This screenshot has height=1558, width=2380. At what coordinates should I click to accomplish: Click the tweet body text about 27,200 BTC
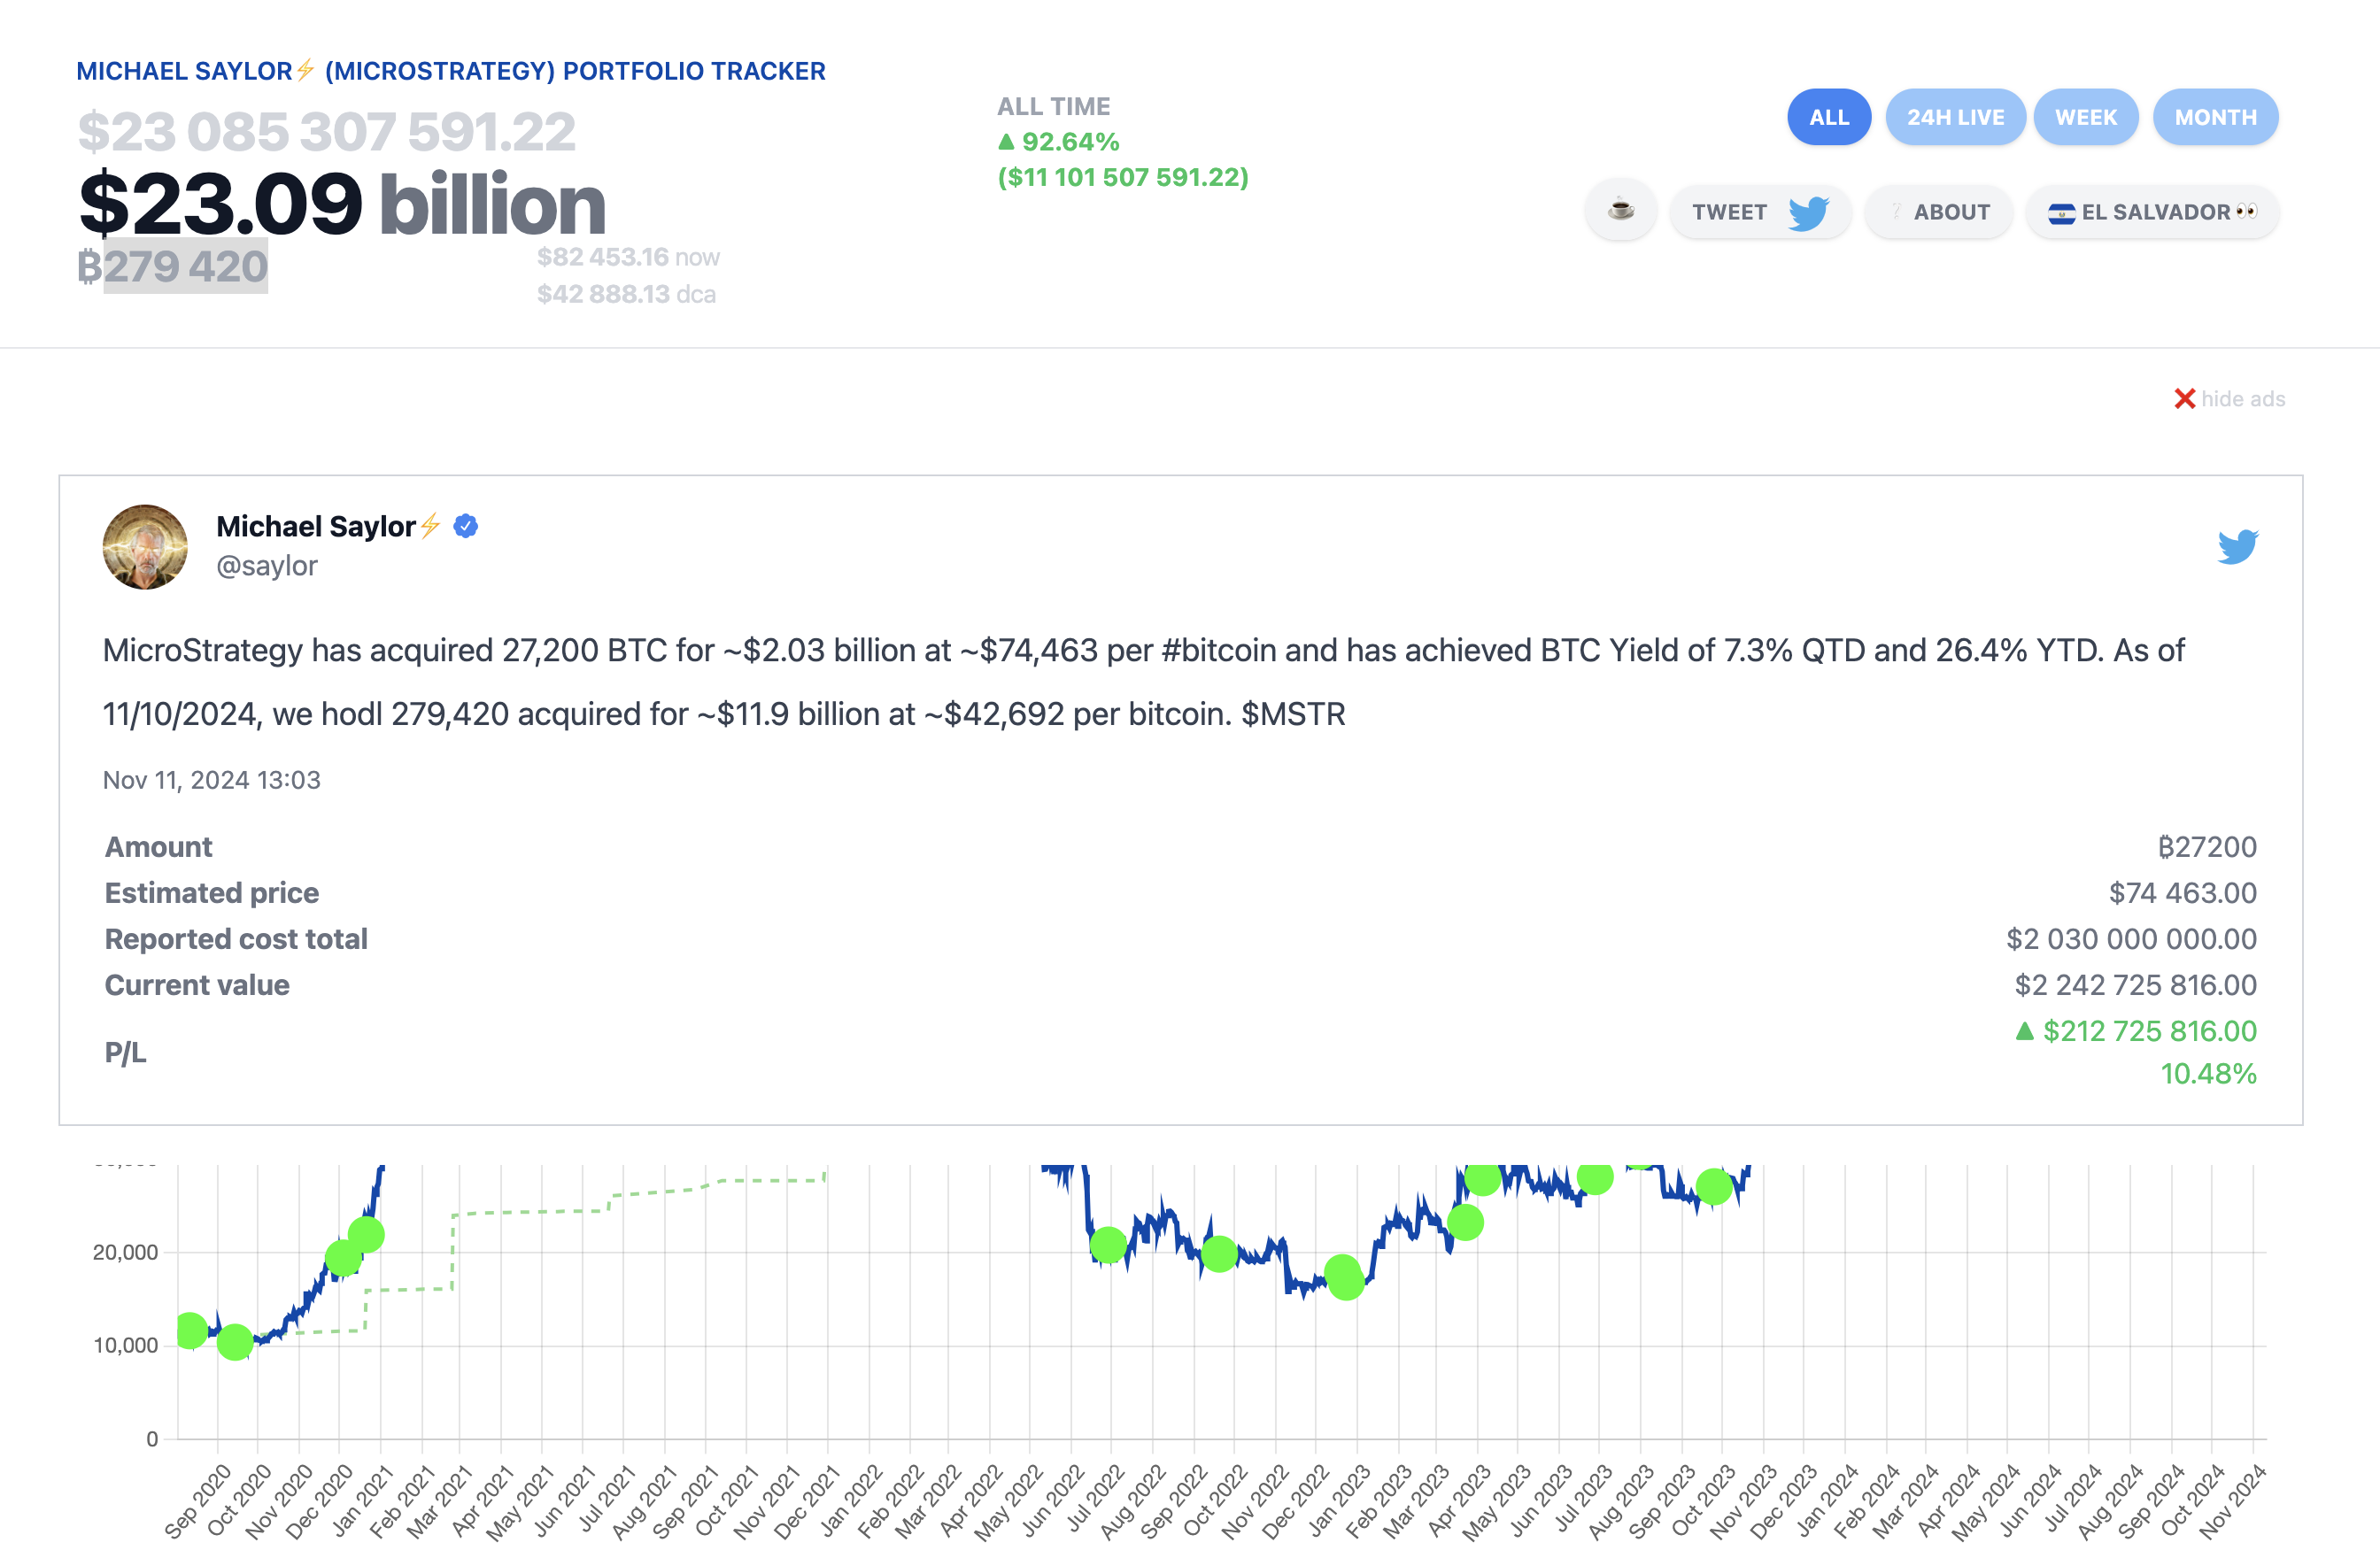click(x=1143, y=682)
